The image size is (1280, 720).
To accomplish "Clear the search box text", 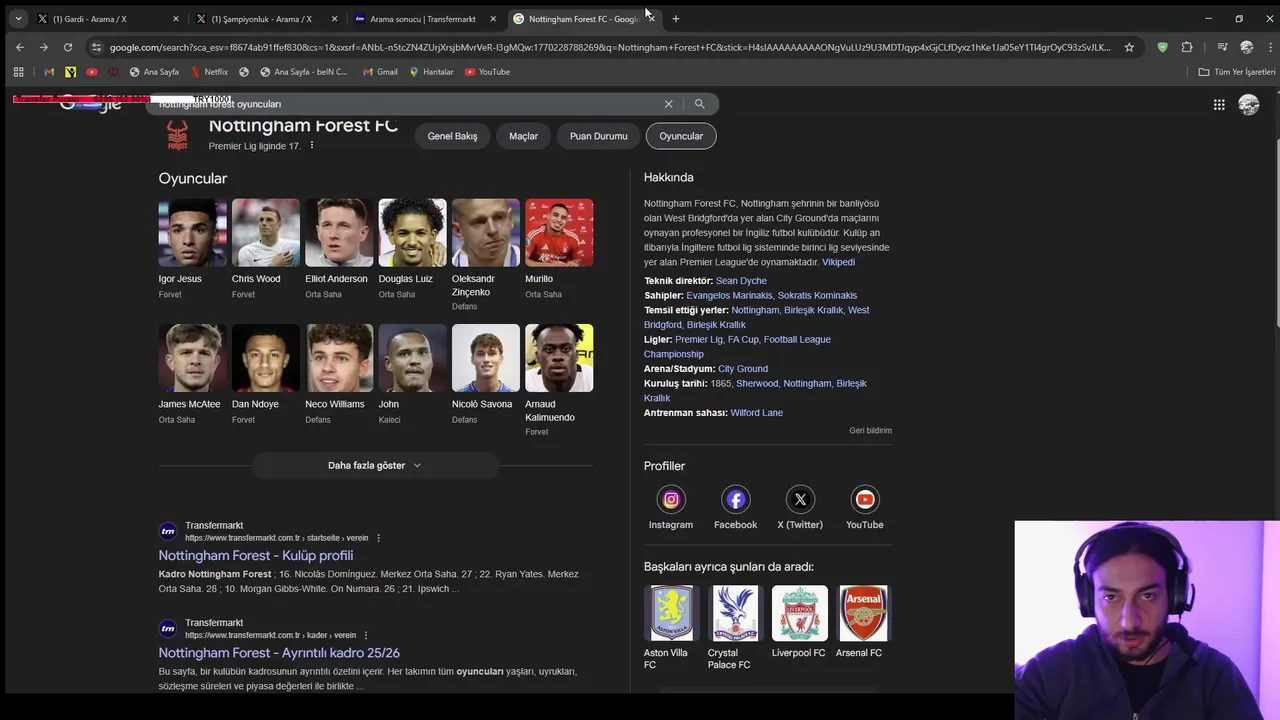I will [669, 104].
